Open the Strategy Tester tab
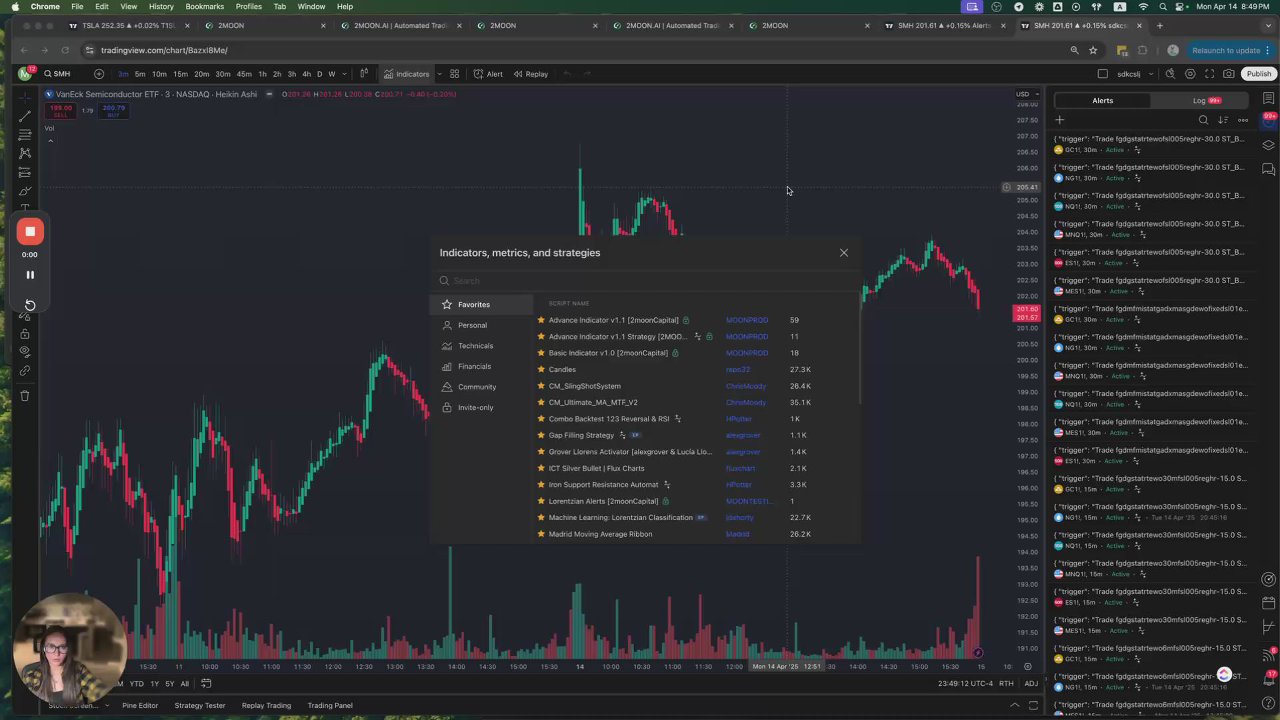 click(200, 706)
